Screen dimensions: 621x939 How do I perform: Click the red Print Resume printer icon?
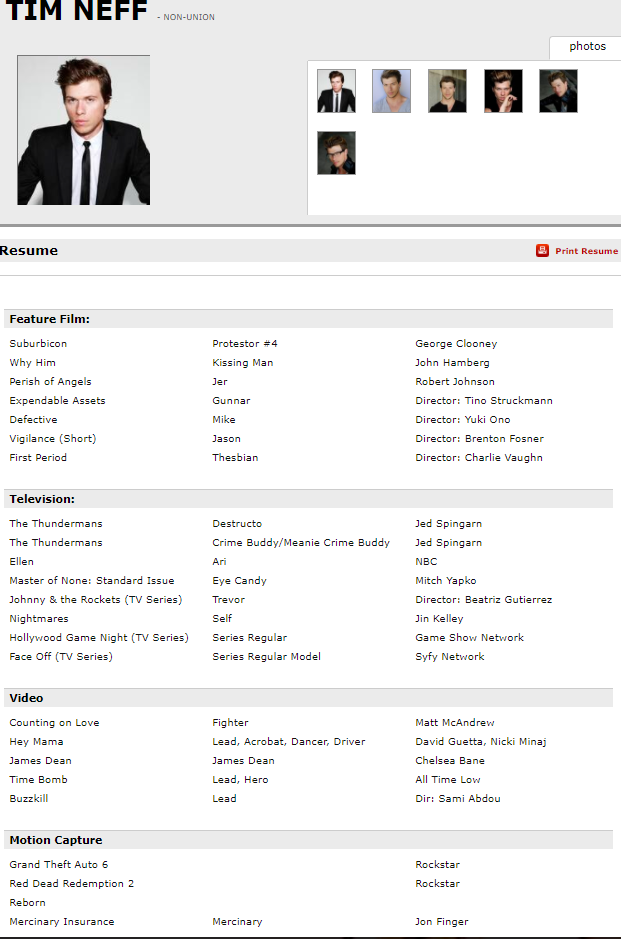(x=542, y=251)
